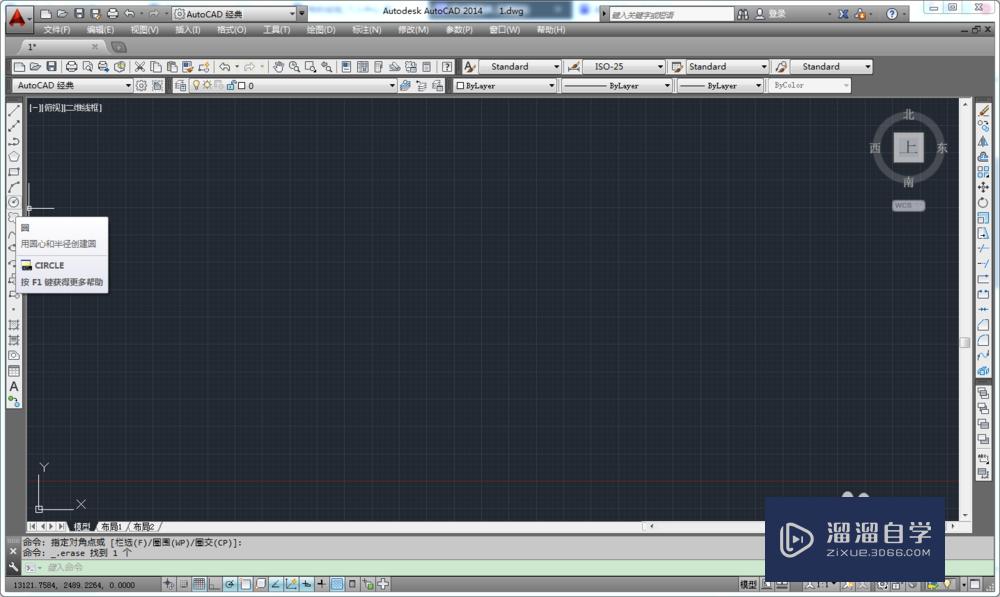Click the Plot printer icon in standard toolbar
This screenshot has width=1000, height=597.
click(x=71, y=66)
